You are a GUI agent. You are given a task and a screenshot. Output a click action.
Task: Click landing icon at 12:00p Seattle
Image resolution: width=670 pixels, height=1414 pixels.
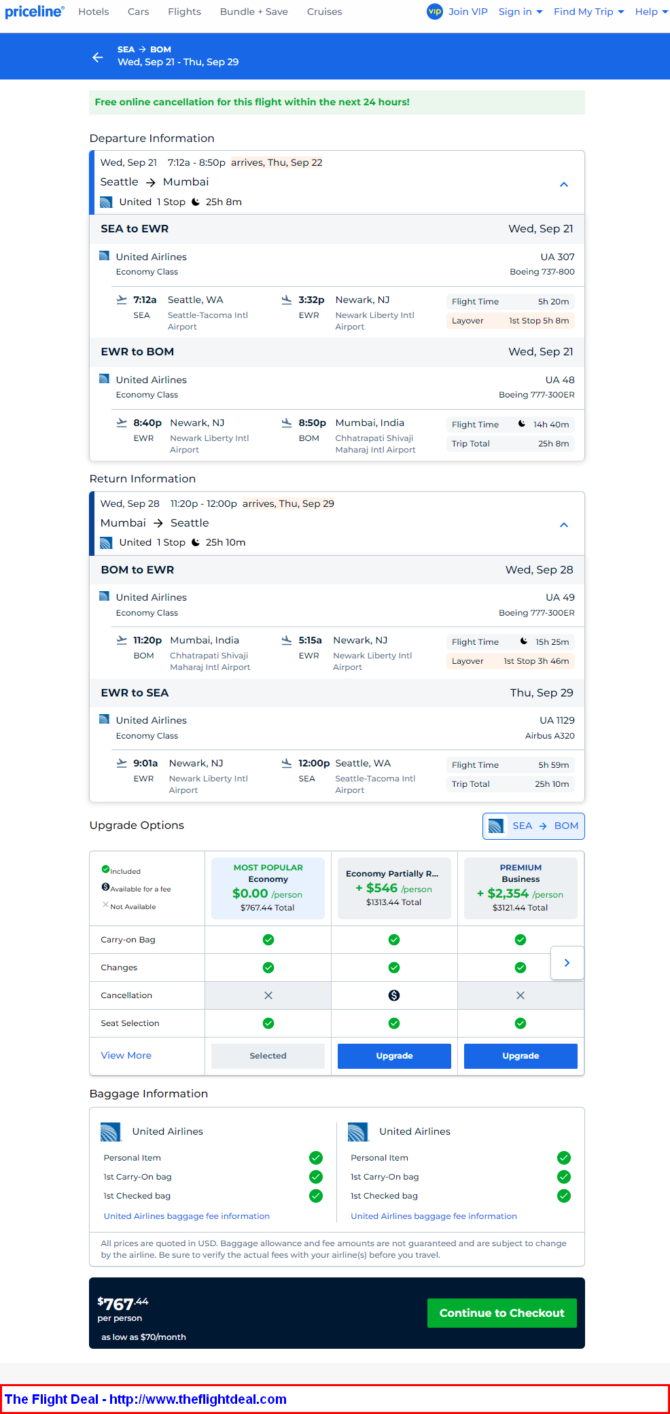(x=287, y=763)
